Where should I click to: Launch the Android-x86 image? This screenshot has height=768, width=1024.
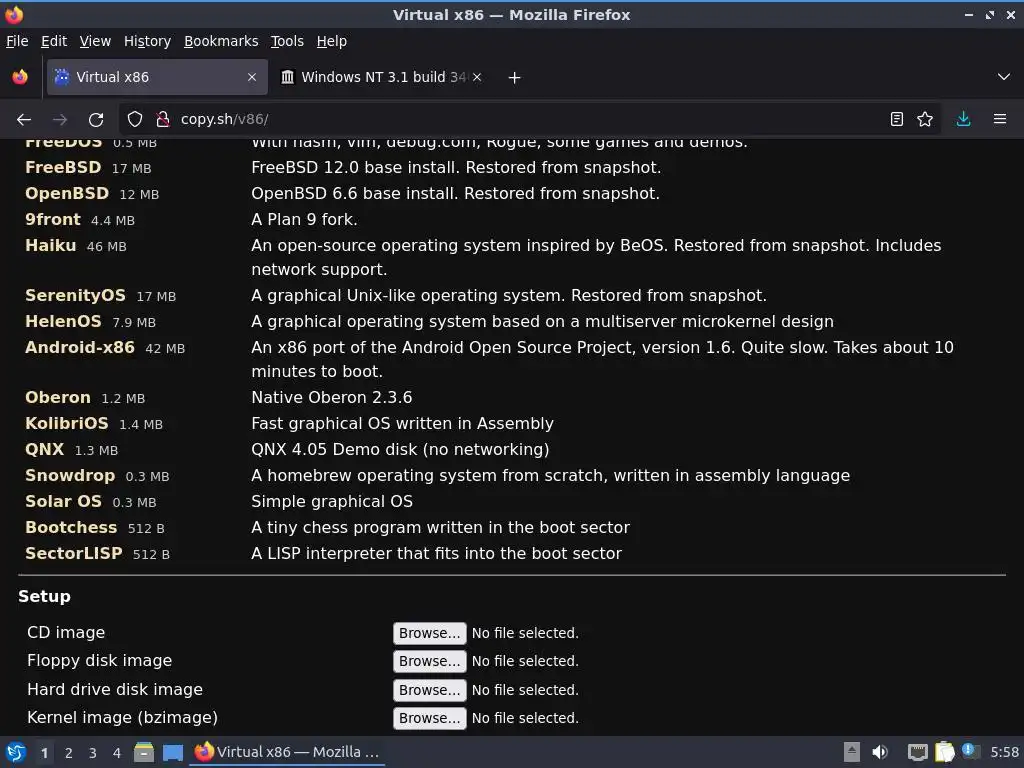80,347
